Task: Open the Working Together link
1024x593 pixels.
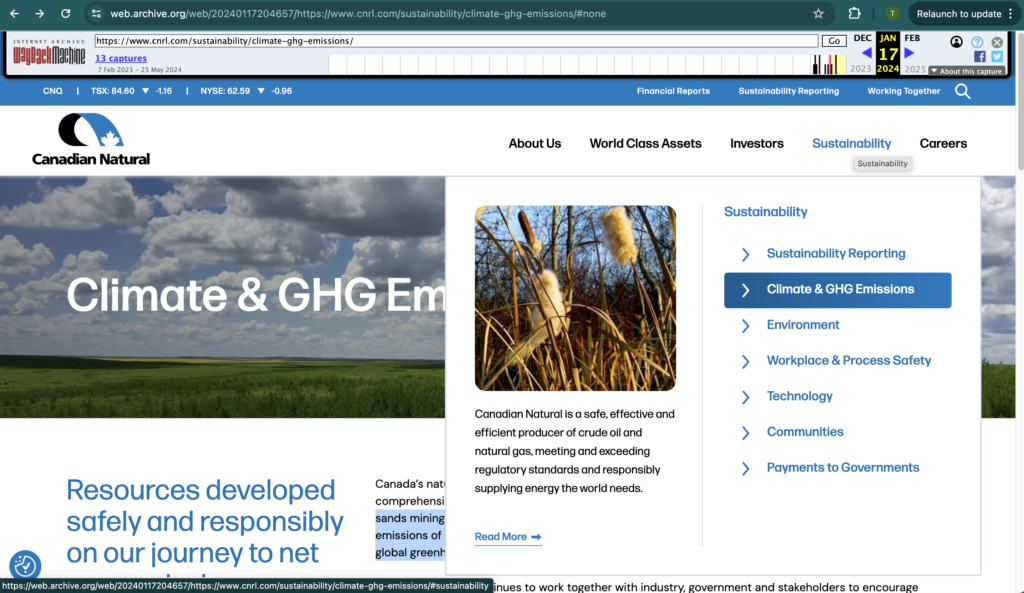Action: [x=904, y=91]
